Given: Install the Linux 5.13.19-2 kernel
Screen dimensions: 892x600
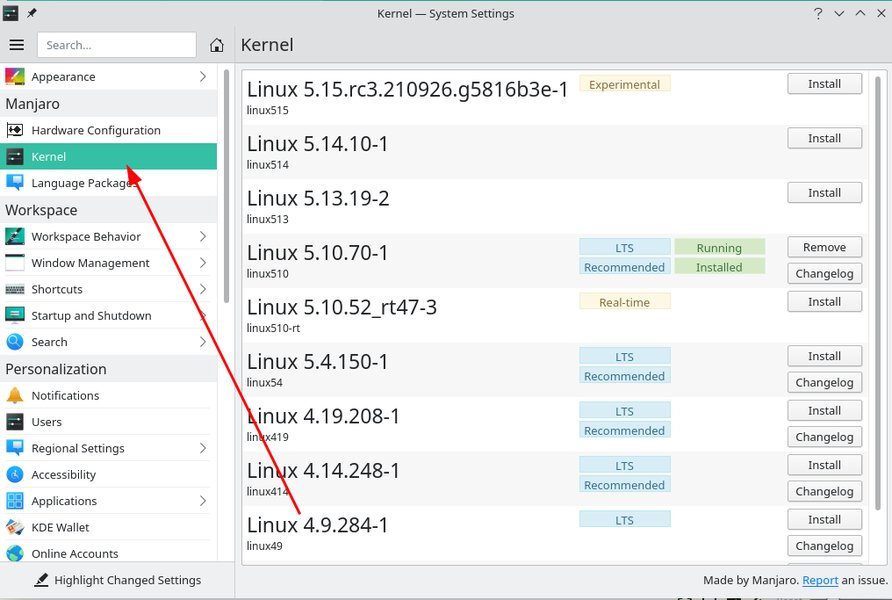Looking at the screenshot, I should point(824,193).
